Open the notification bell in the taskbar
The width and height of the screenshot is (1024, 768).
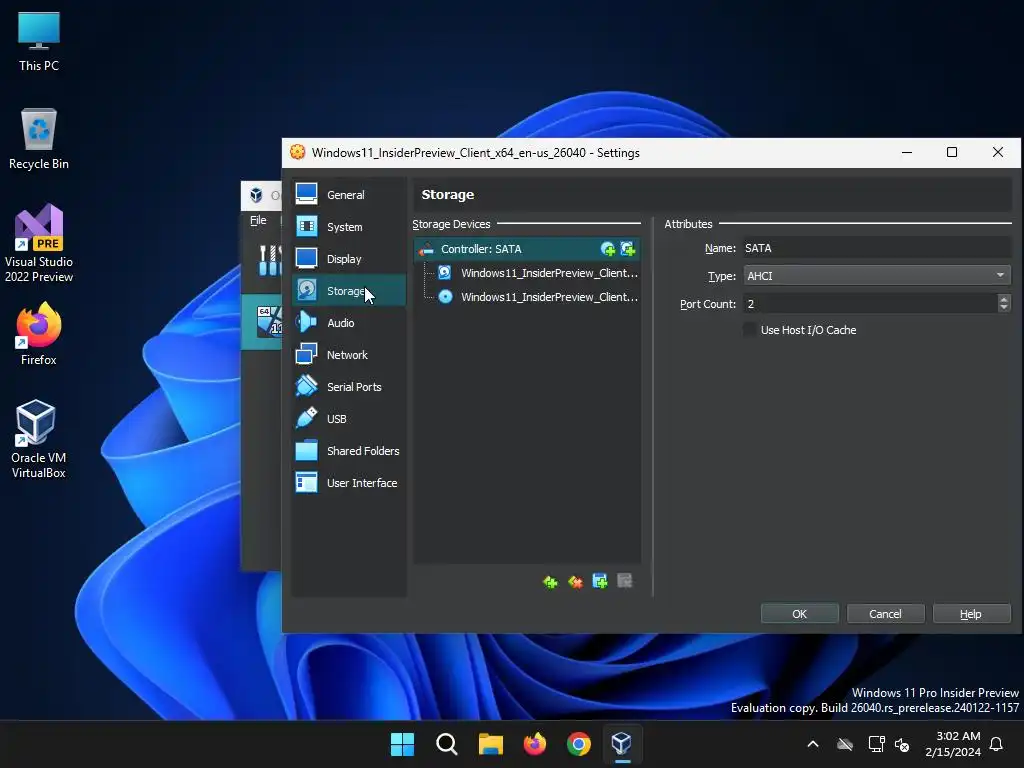[x=997, y=744]
